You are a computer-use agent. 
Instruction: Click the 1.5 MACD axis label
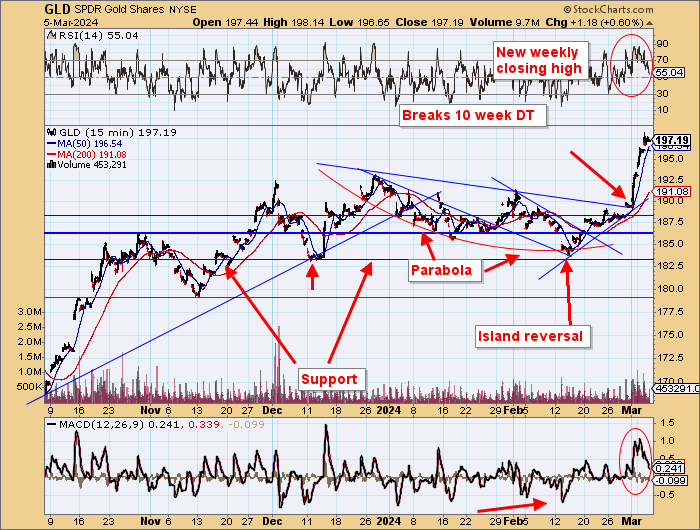pyautogui.click(x=665, y=423)
